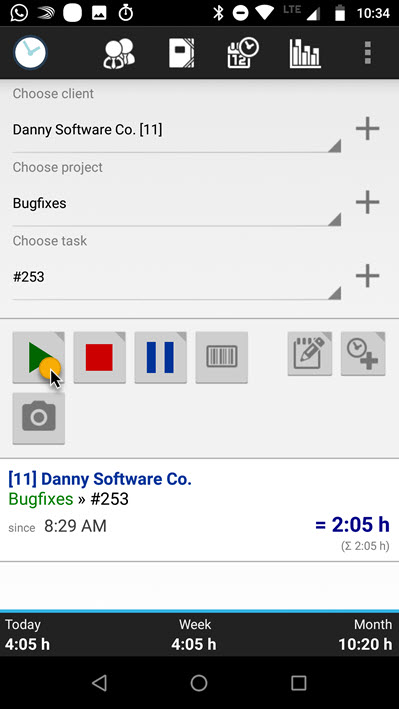Open the projects folder icon in toolbar
Viewport: 399px width, 709px height.
[x=181, y=53]
